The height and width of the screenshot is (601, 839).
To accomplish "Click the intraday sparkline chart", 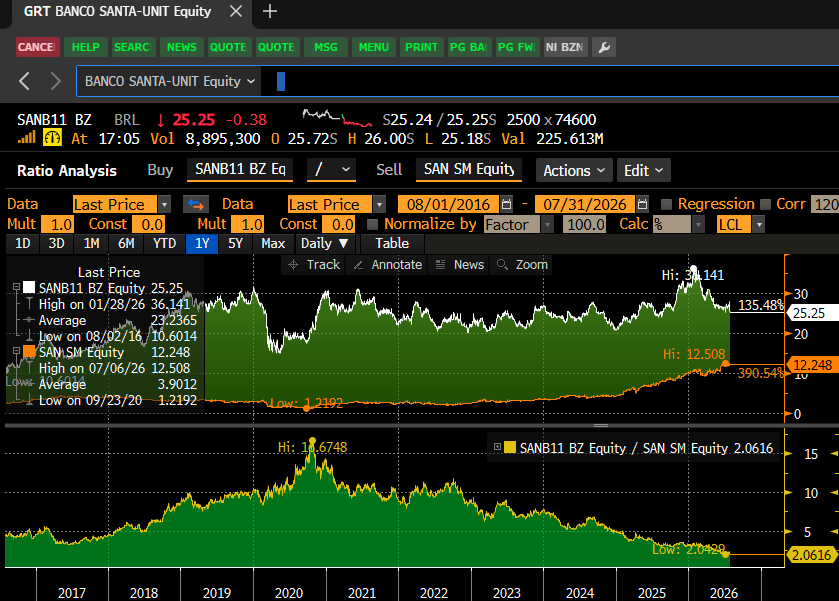I will 337,118.
